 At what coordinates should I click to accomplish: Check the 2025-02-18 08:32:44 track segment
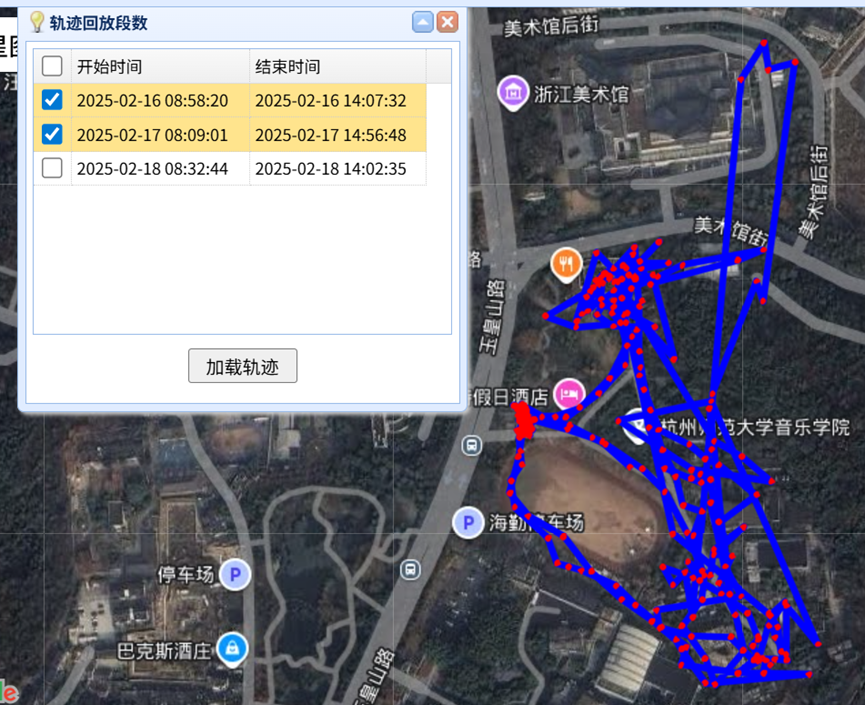[52, 168]
